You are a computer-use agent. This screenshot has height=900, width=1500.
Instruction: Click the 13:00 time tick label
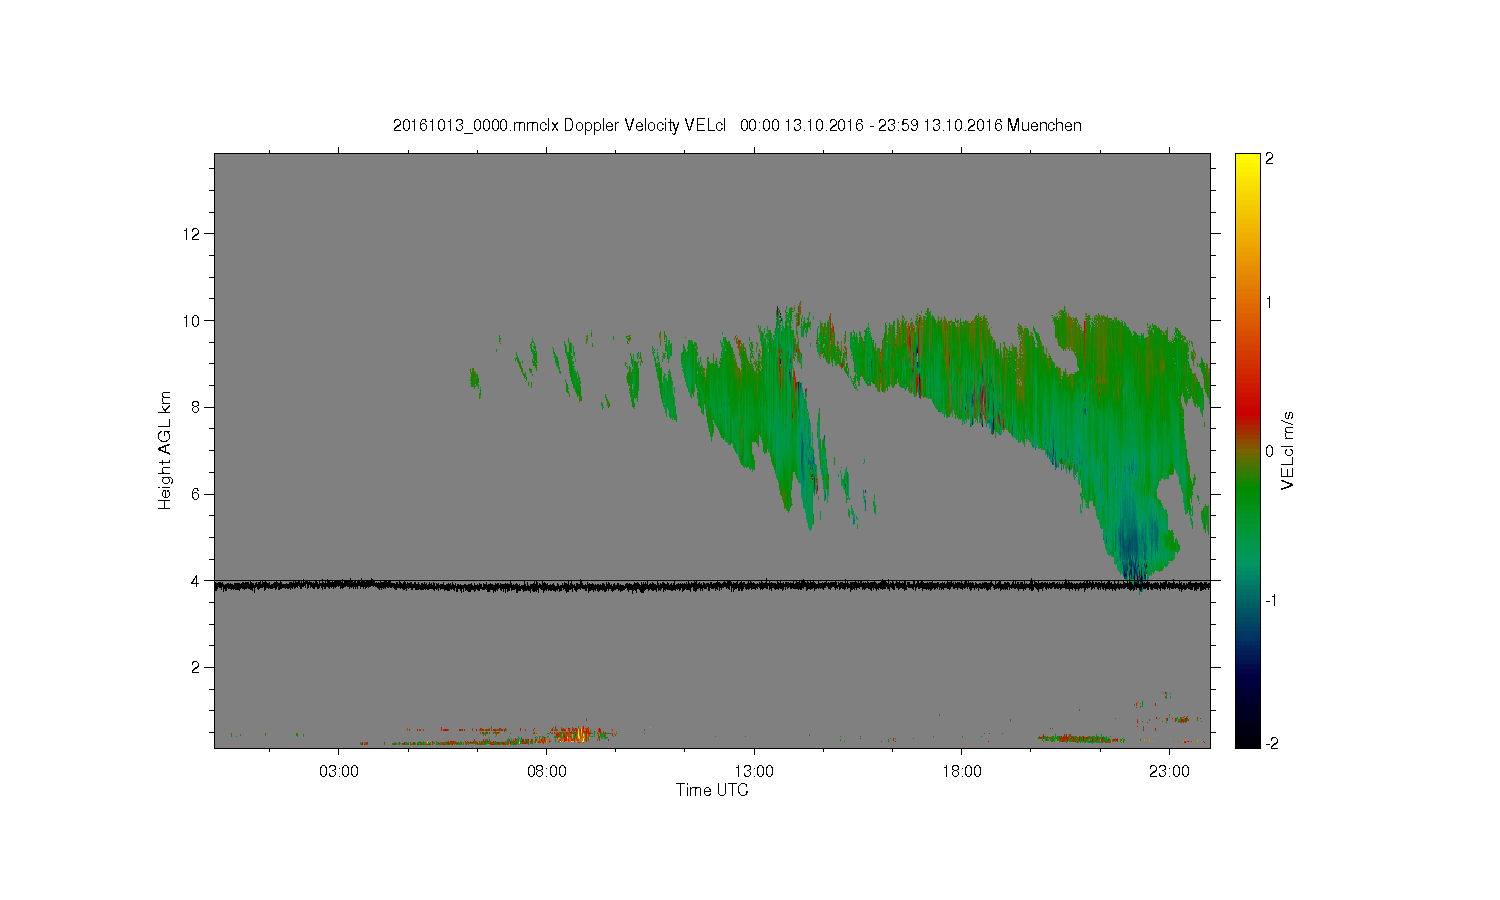[754, 771]
